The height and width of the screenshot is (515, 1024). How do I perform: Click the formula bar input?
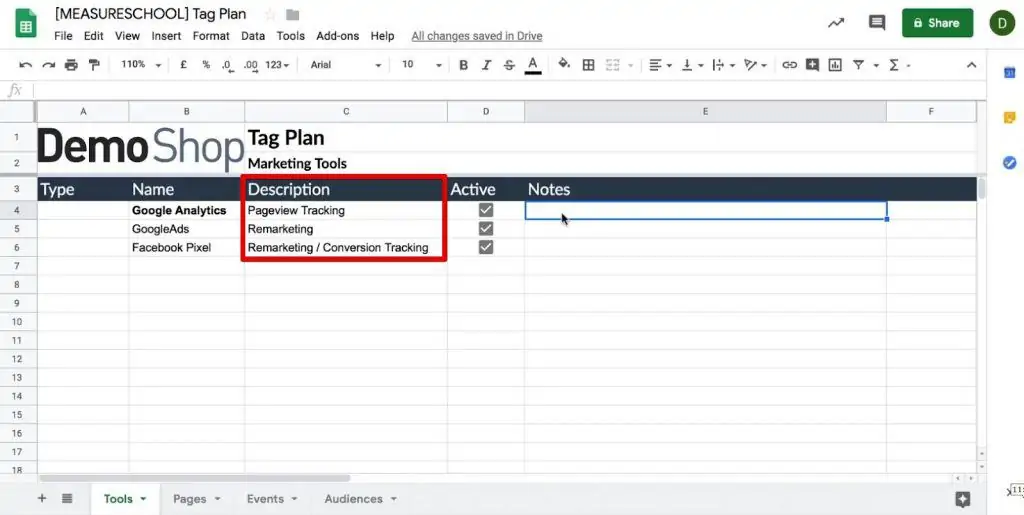point(509,90)
